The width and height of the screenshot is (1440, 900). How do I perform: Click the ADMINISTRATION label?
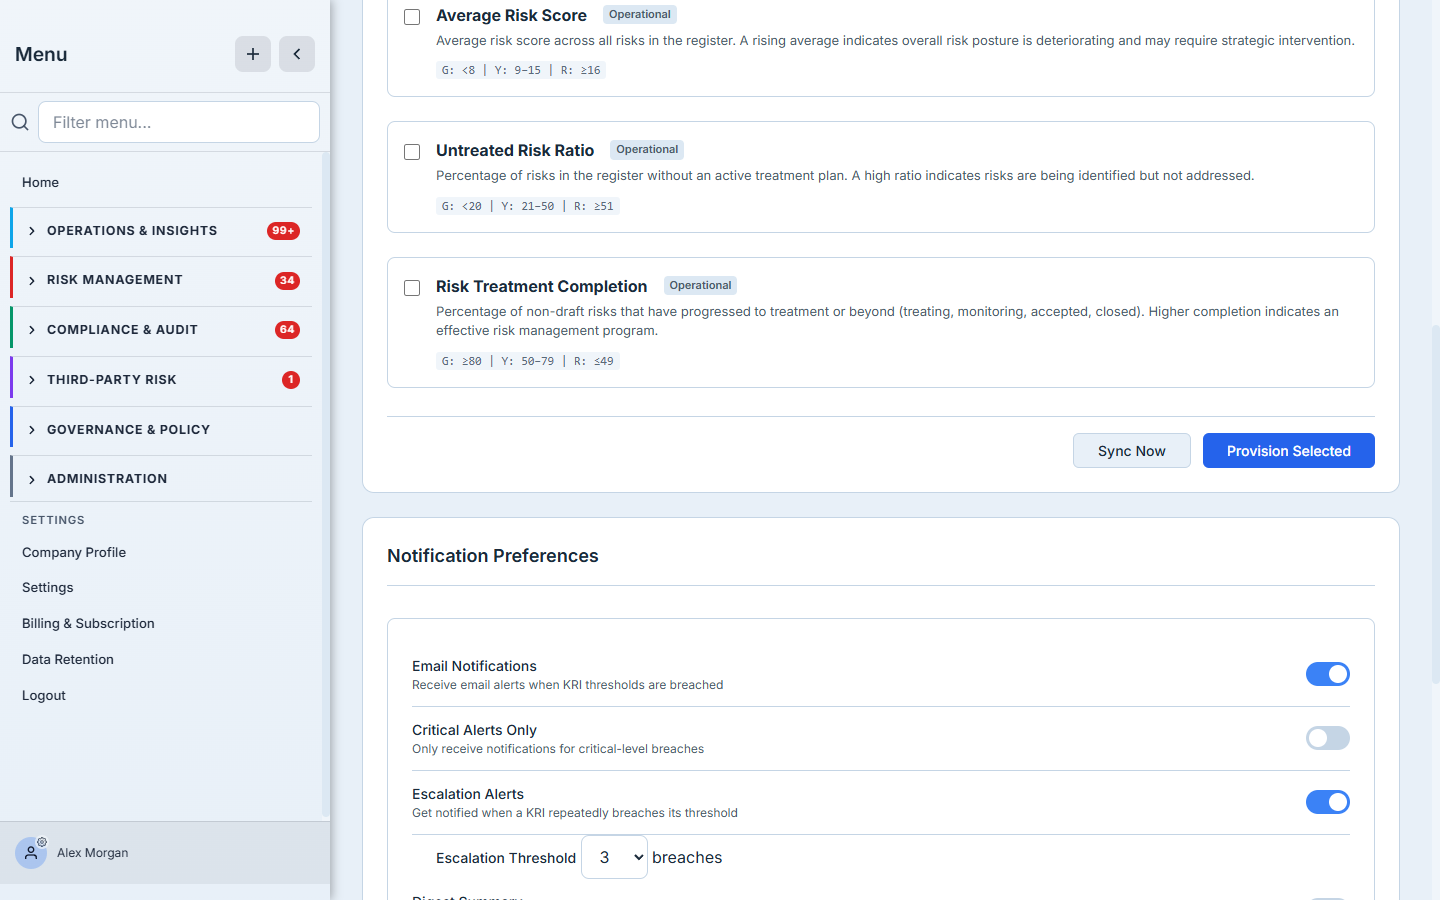[107, 479]
